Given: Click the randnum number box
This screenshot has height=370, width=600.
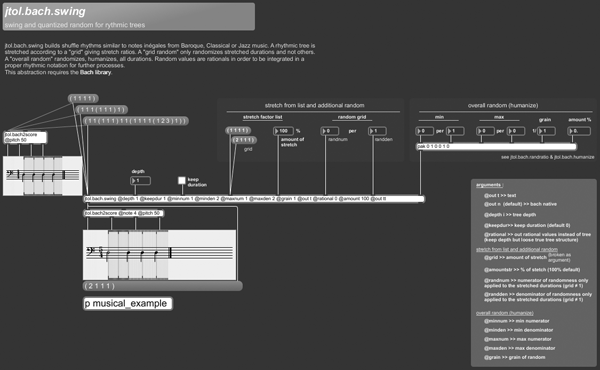Looking at the screenshot, I should [329, 131].
